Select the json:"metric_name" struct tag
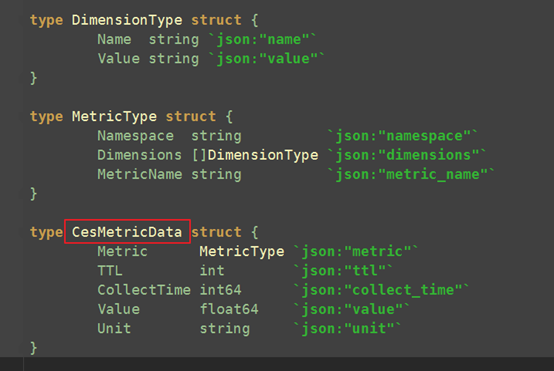Viewport: 554px width, 371px height. [x=411, y=174]
